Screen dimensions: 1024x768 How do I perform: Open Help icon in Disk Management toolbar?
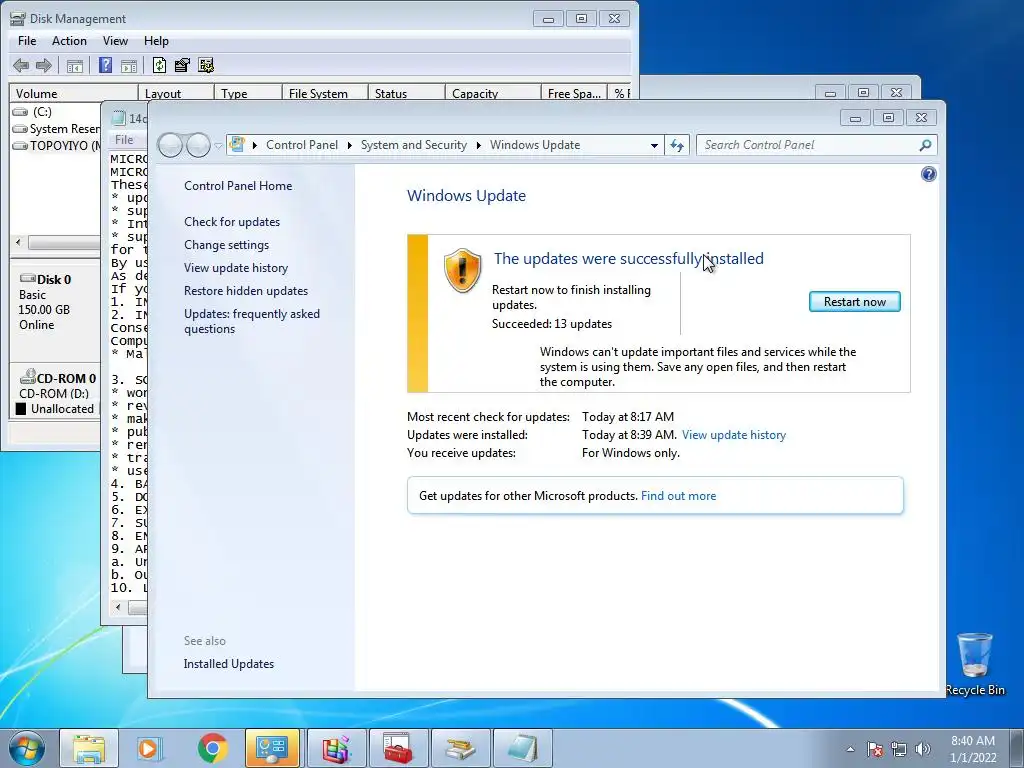click(105, 65)
